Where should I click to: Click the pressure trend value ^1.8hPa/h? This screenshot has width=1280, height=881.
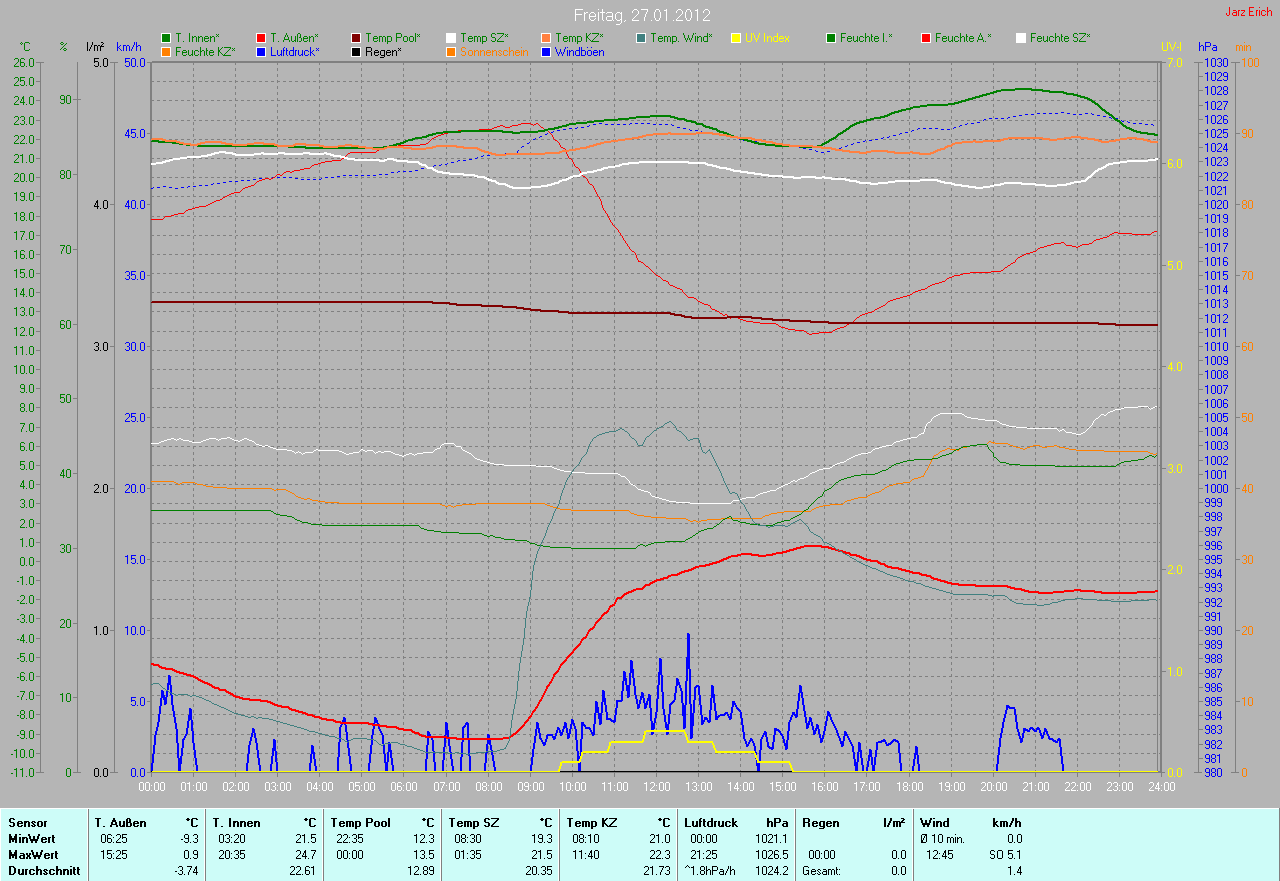coord(712,871)
